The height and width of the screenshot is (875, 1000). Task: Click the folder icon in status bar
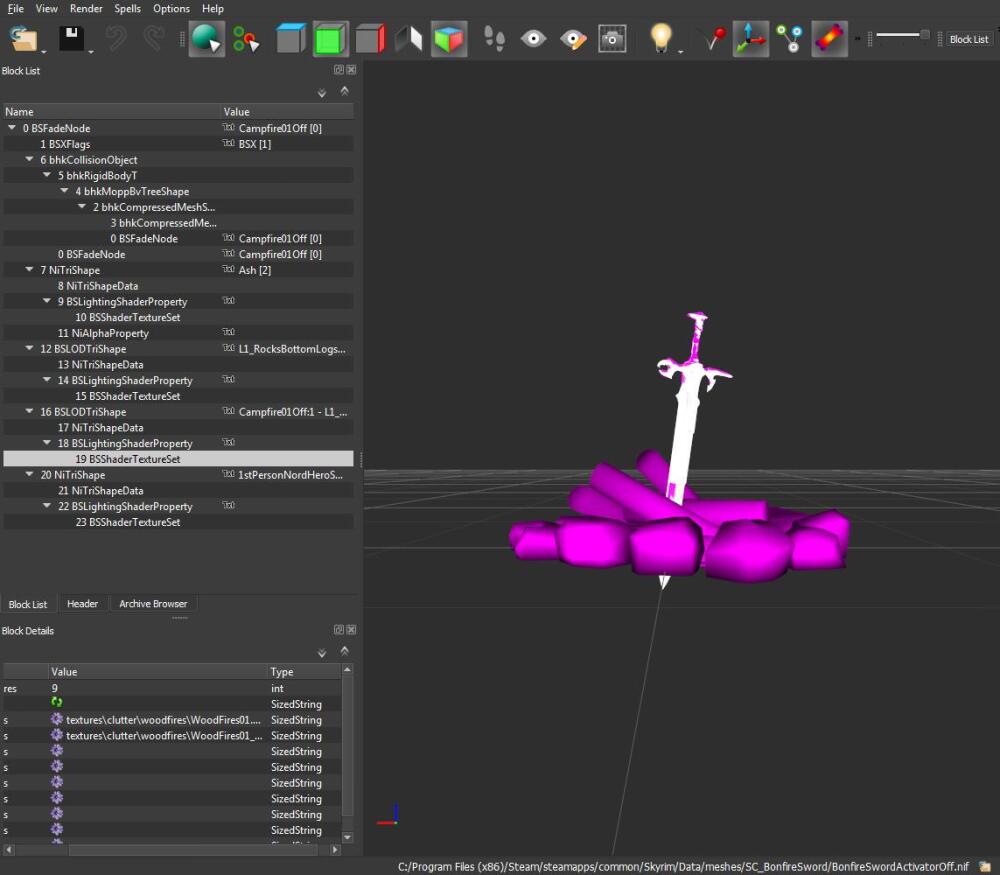tap(985, 866)
